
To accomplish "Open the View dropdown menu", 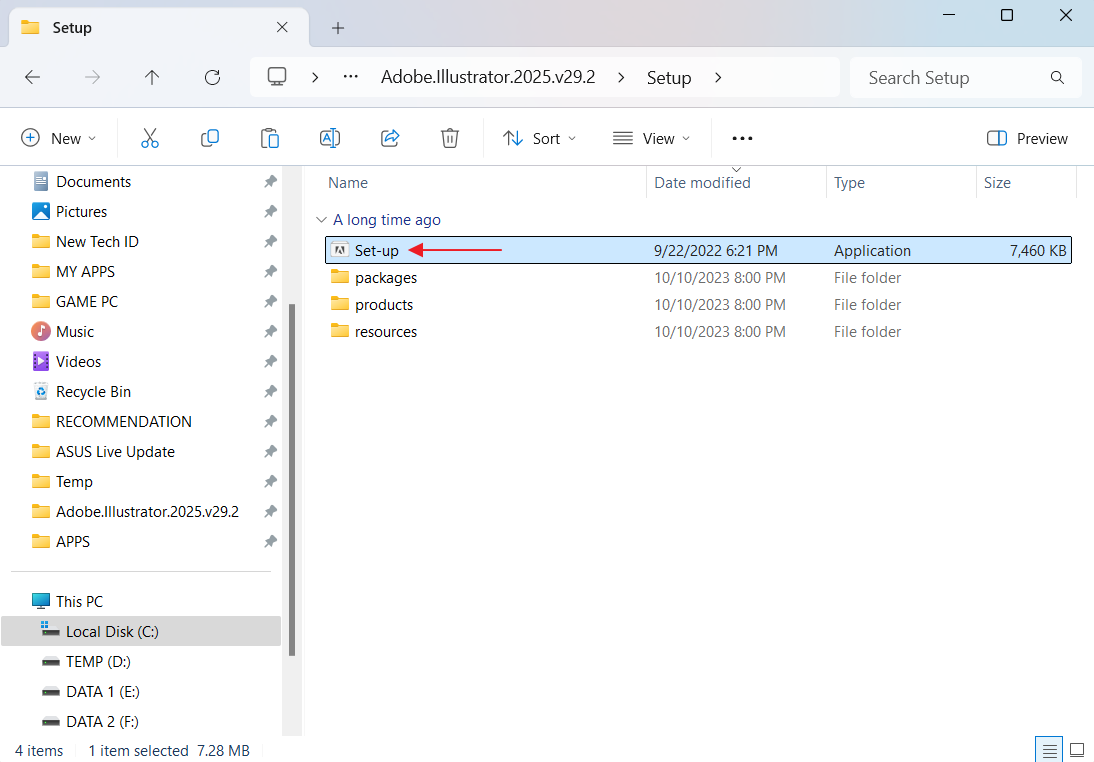I will (x=652, y=138).
